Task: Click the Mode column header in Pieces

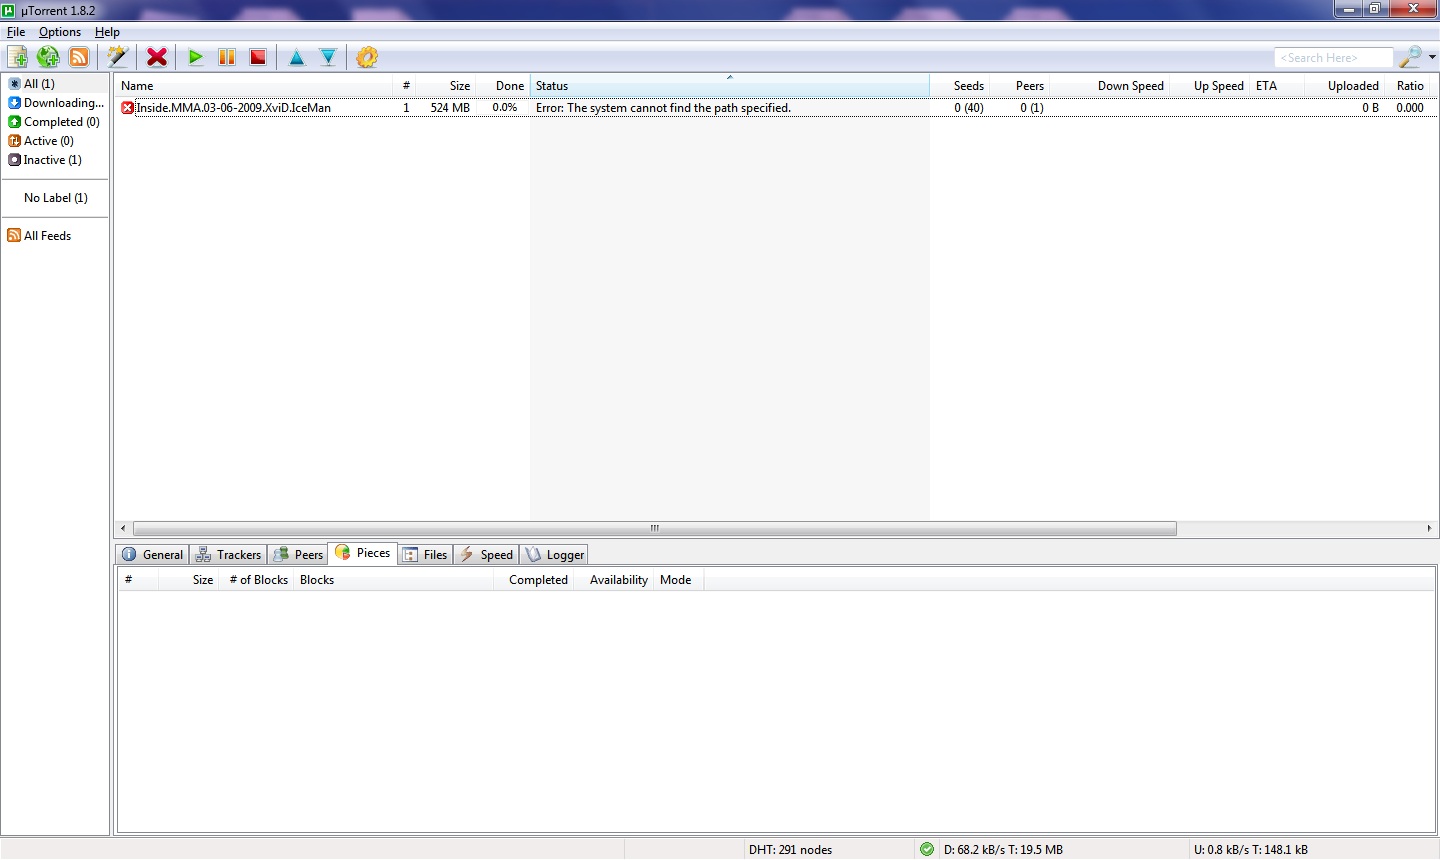Action: (679, 580)
